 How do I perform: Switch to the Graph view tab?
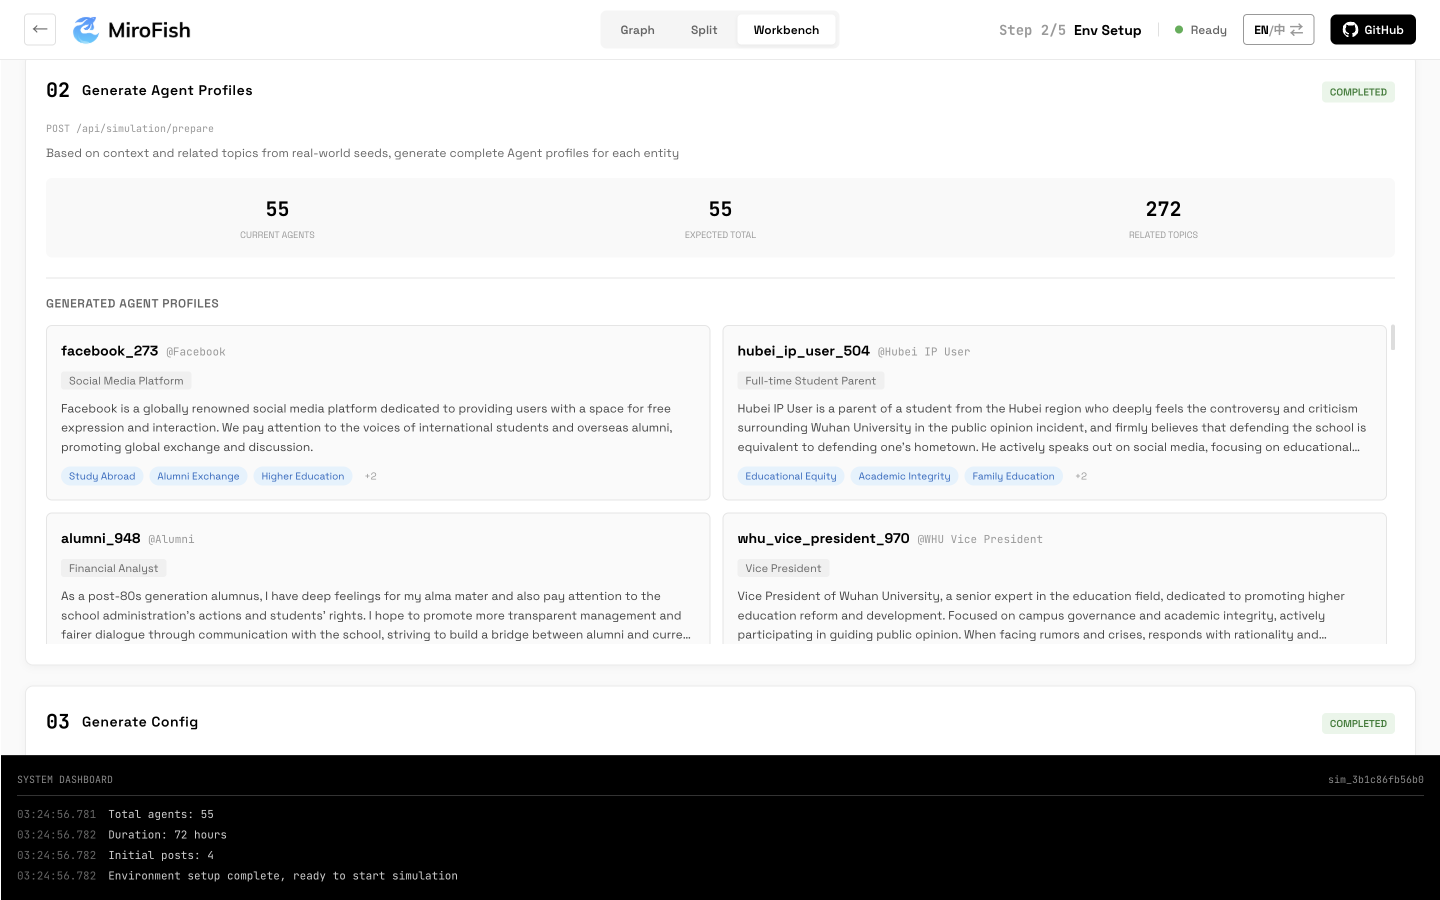[x=637, y=30]
